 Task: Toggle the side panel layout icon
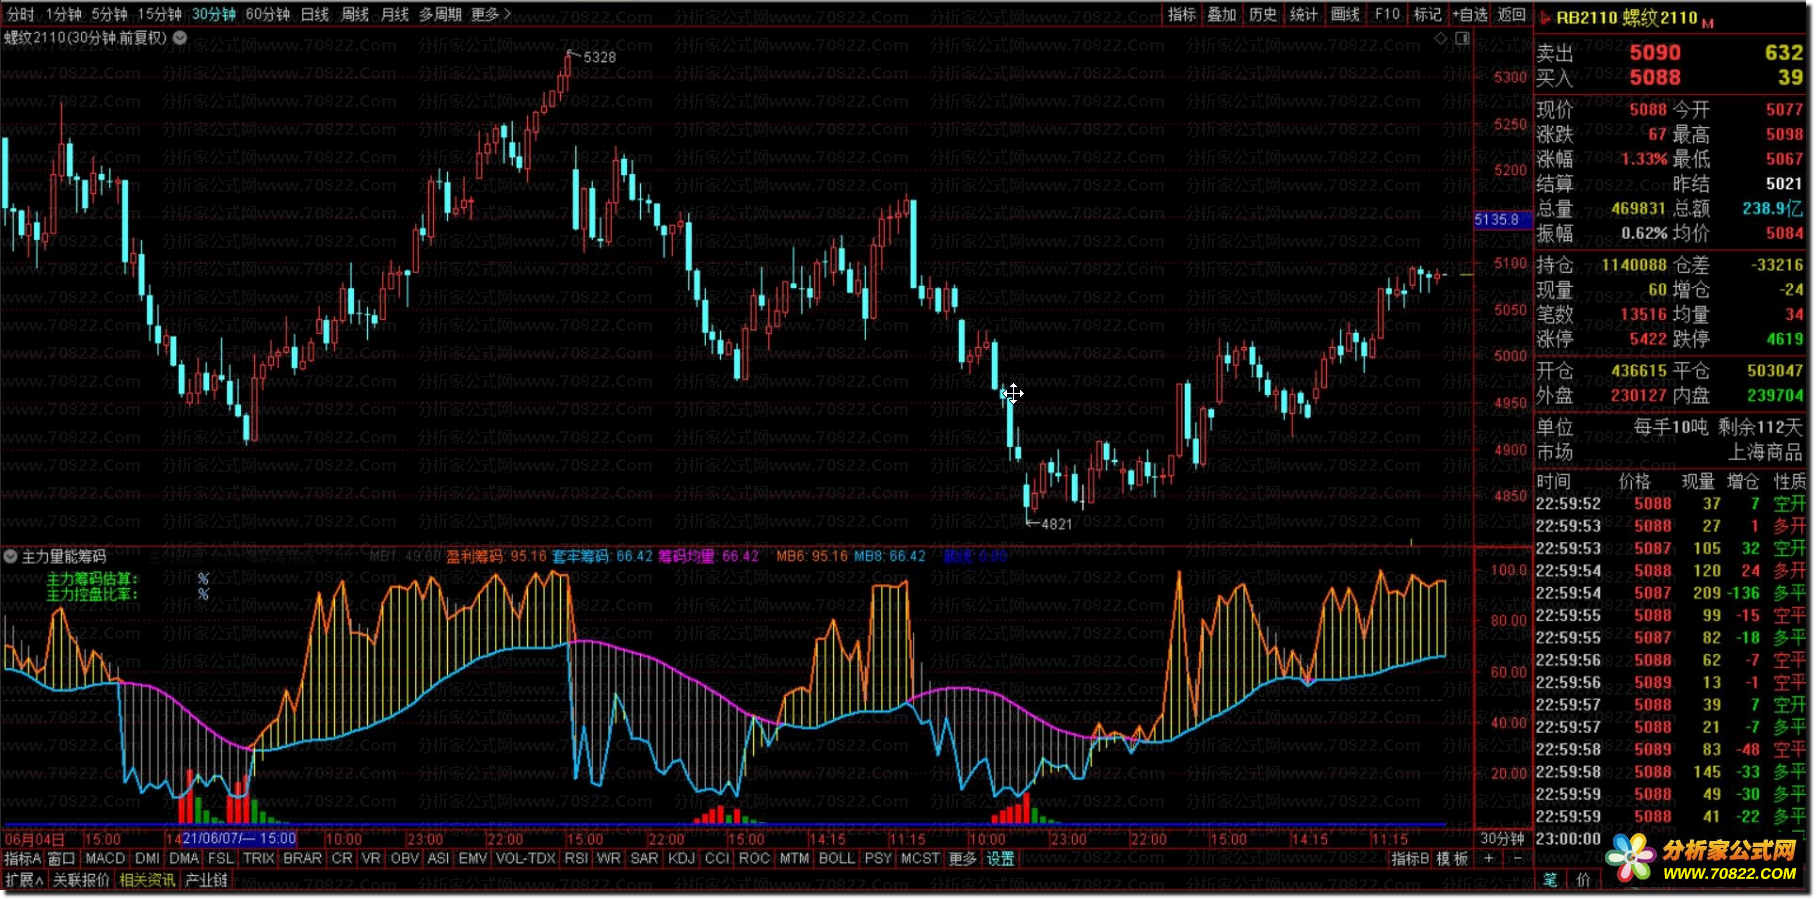[1462, 38]
